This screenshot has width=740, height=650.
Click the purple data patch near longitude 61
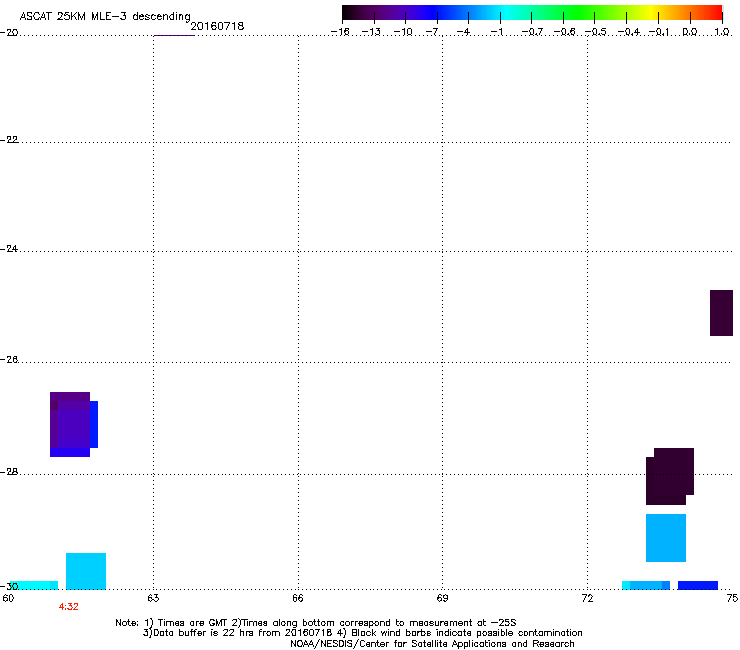pyautogui.click(x=74, y=424)
